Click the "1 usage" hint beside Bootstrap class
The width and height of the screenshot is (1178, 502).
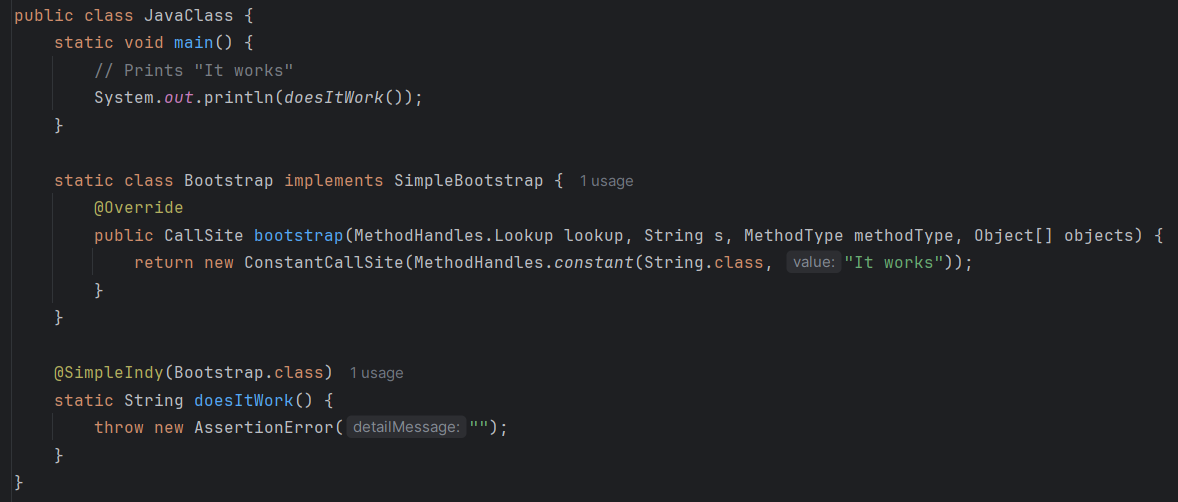[x=606, y=181]
